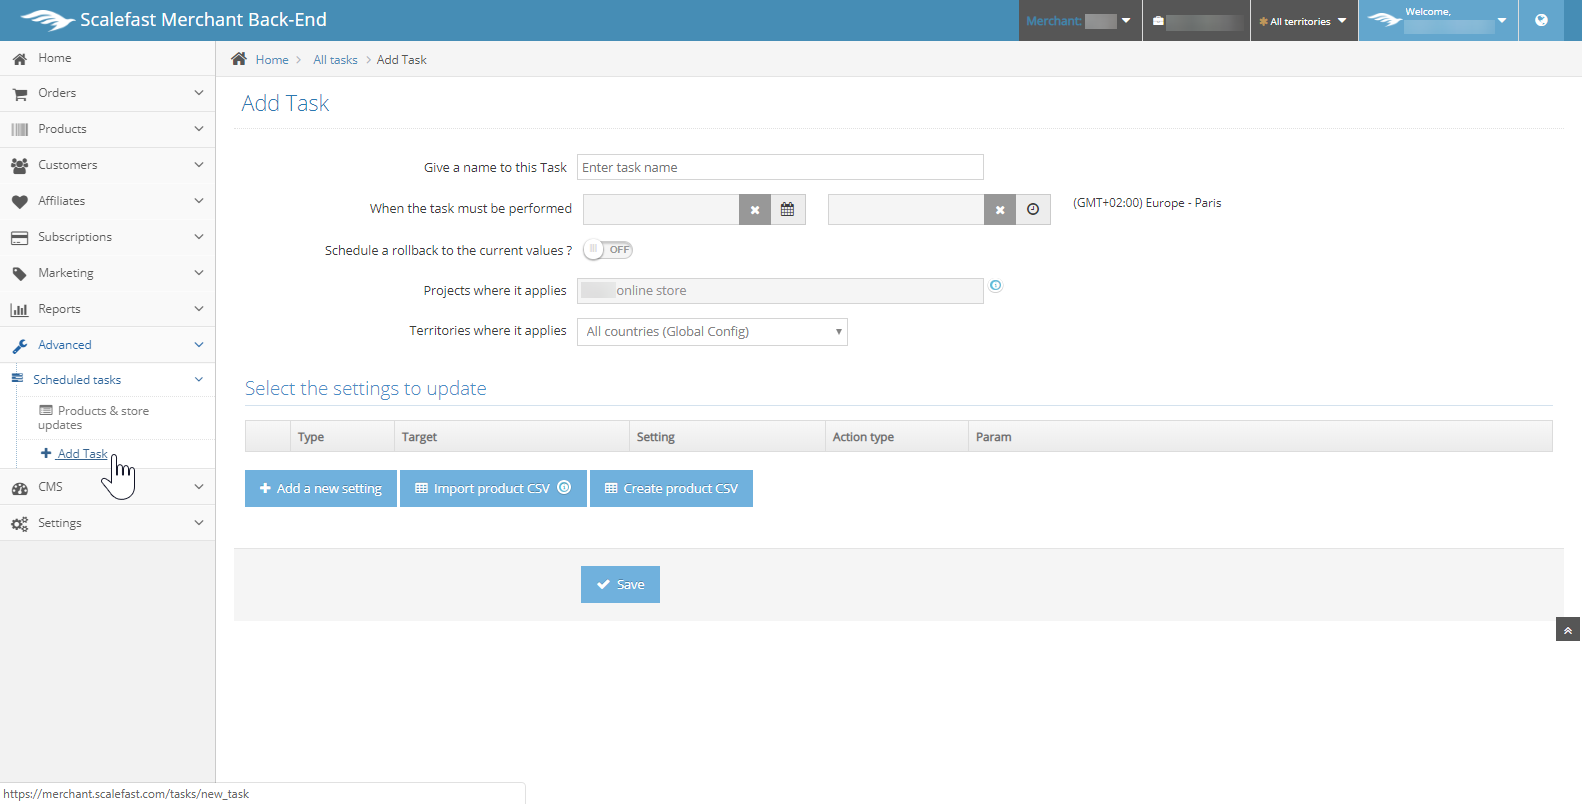
Task: Click the scroll-to-top arrow button
Action: pyautogui.click(x=1567, y=630)
